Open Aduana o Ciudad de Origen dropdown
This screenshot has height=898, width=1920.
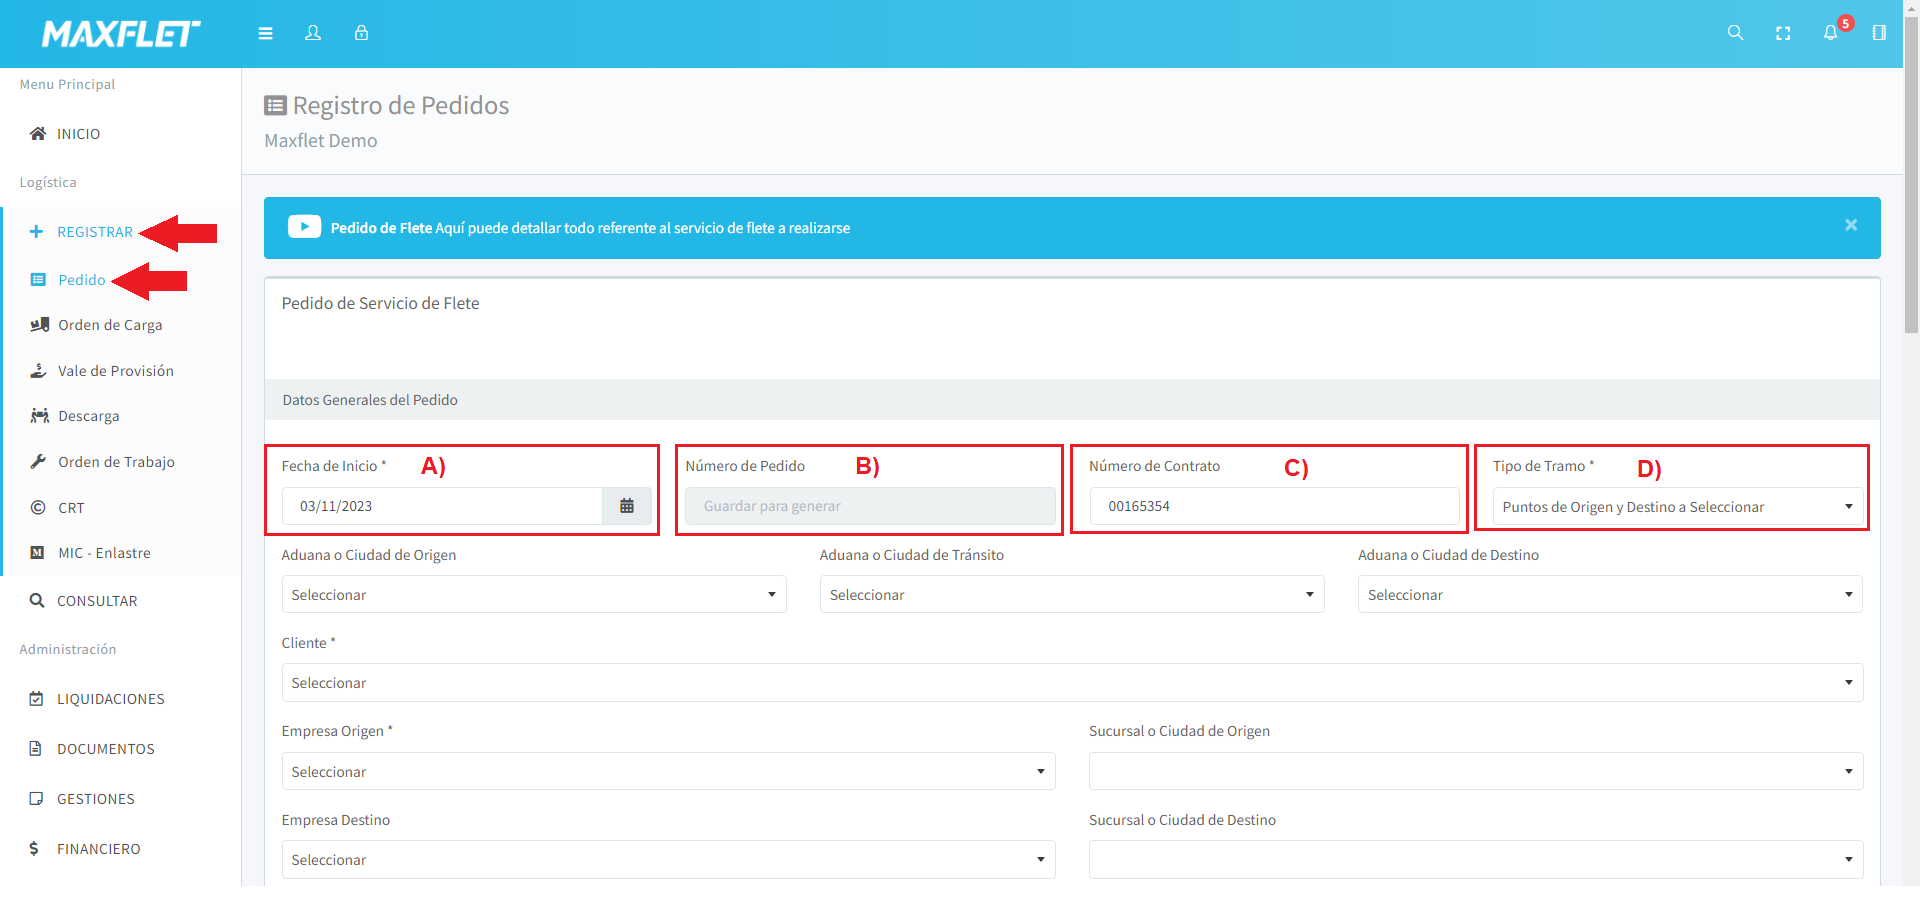[x=533, y=595]
